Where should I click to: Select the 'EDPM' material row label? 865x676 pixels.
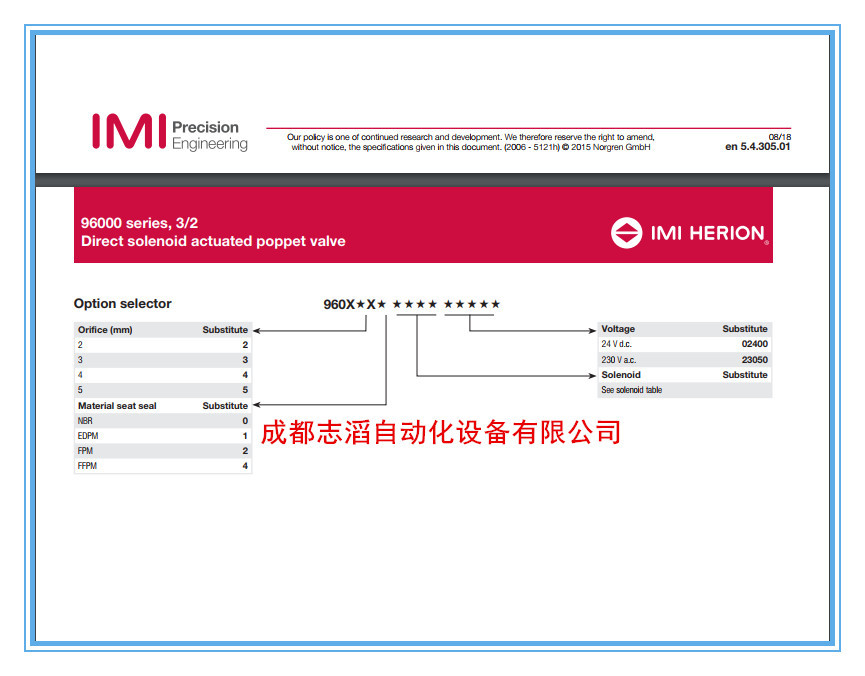[88, 435]
